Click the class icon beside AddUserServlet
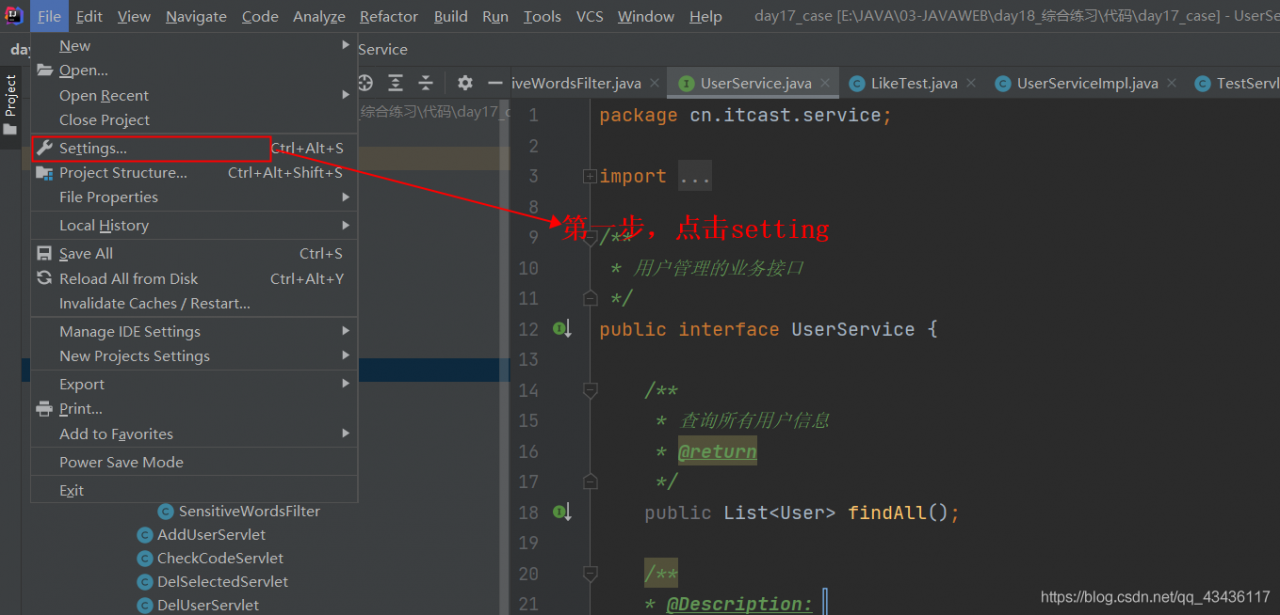 click(145, 535)
